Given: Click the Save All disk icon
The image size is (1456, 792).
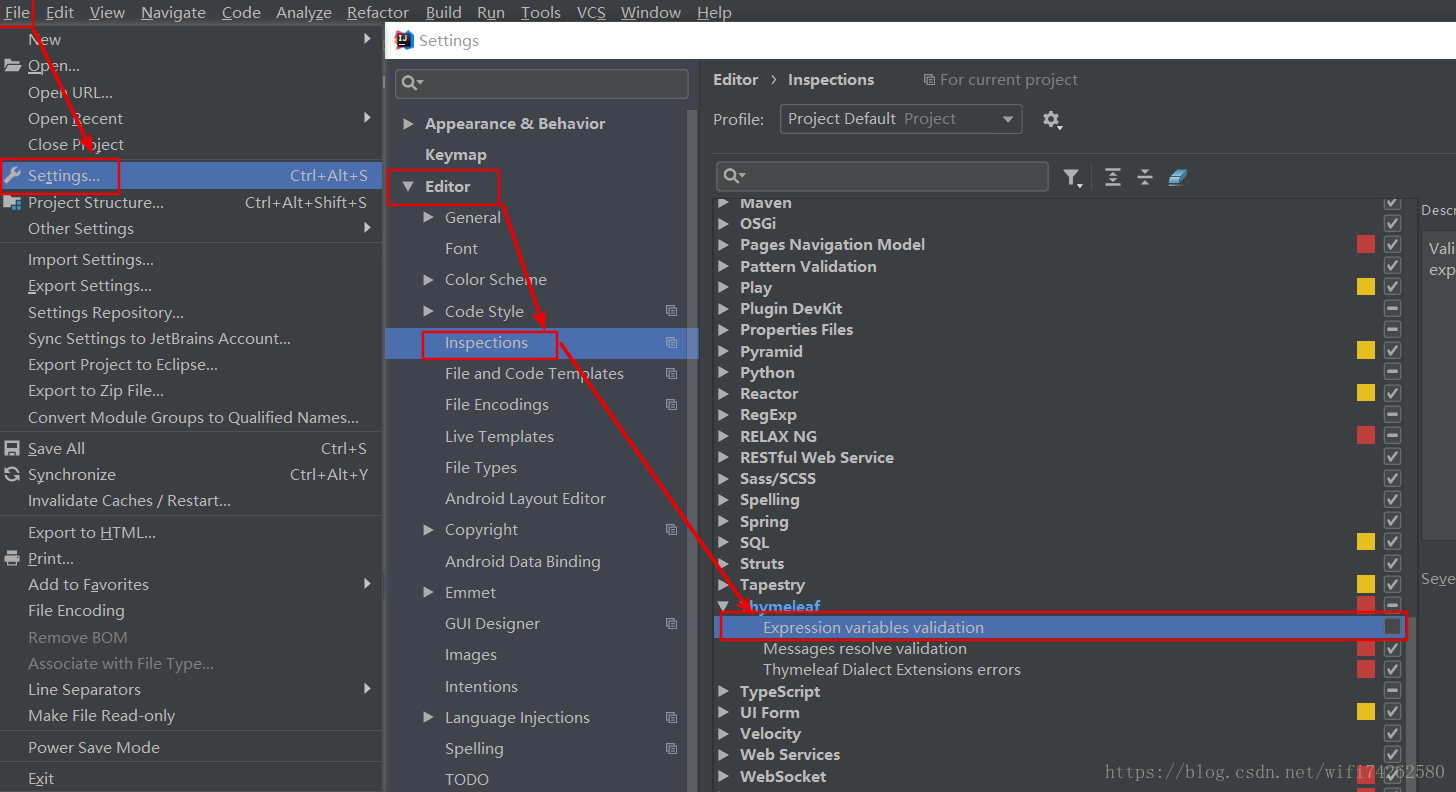Looking at the screenshot, I should (x=12, y=448).
